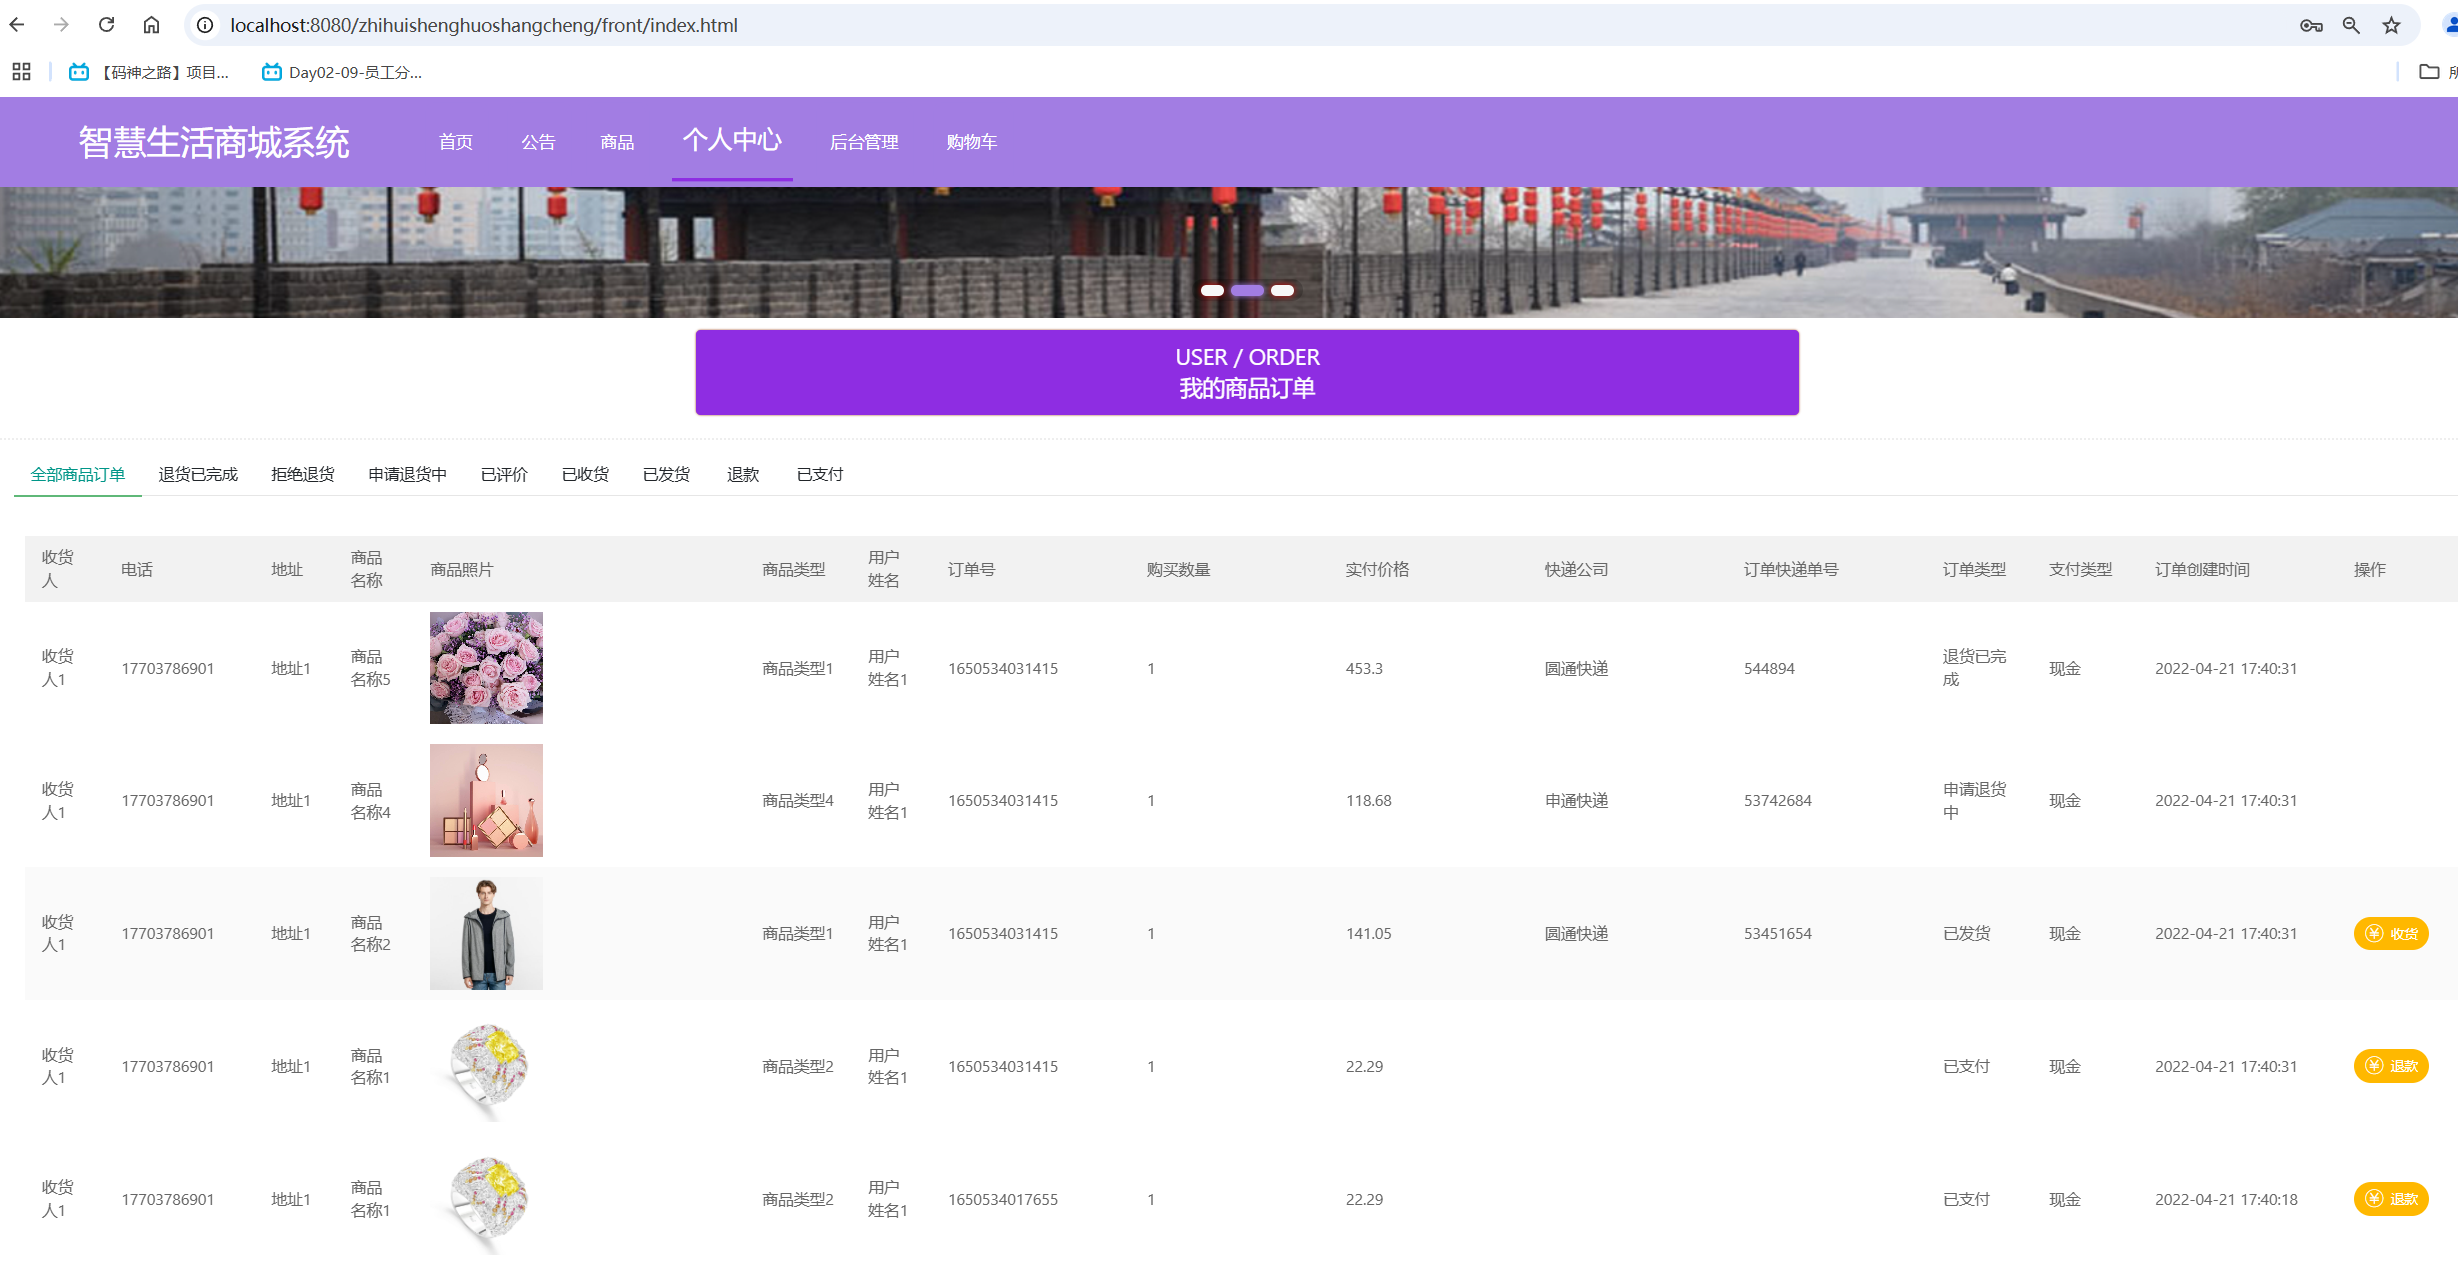This screenshot has height=1282, width=2458.
Task: Open the browser home page icon
Action: [x=151, y=25]
